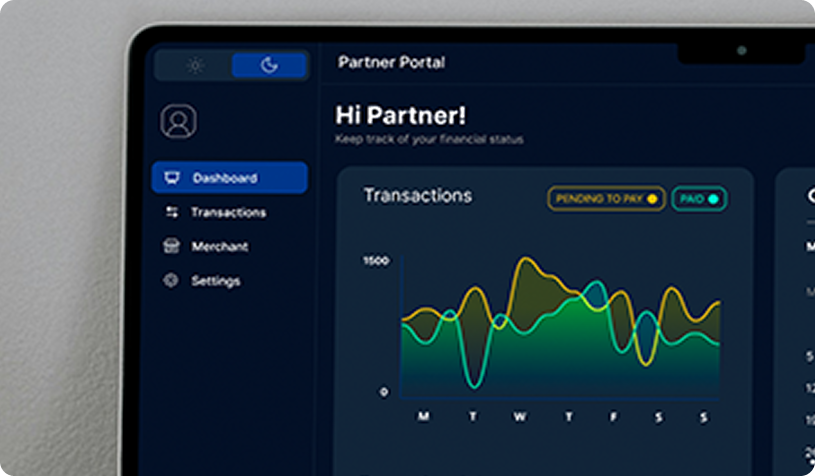Click the Partner Portal title

(x=391, y=62)
